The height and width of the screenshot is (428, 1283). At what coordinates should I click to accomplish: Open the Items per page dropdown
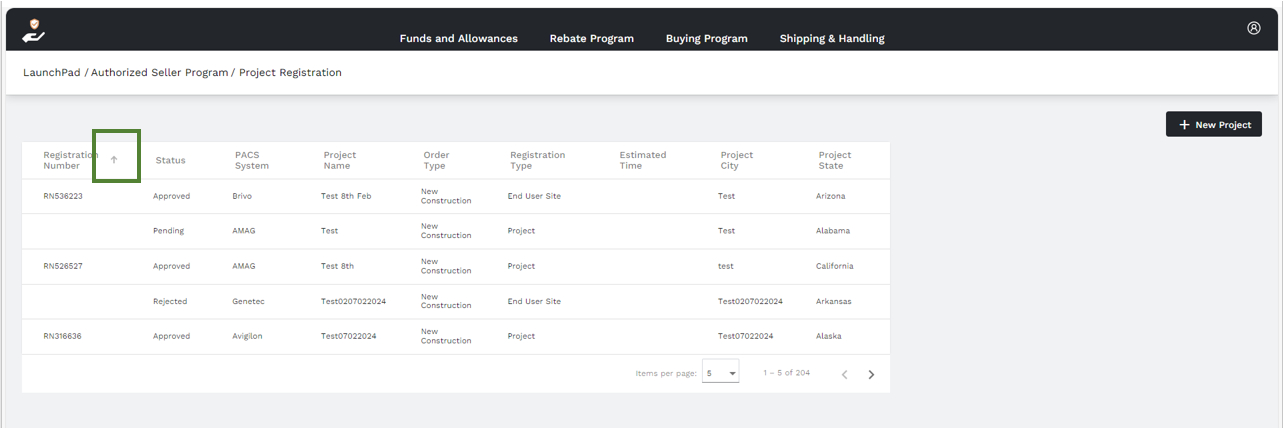(721, 373)
